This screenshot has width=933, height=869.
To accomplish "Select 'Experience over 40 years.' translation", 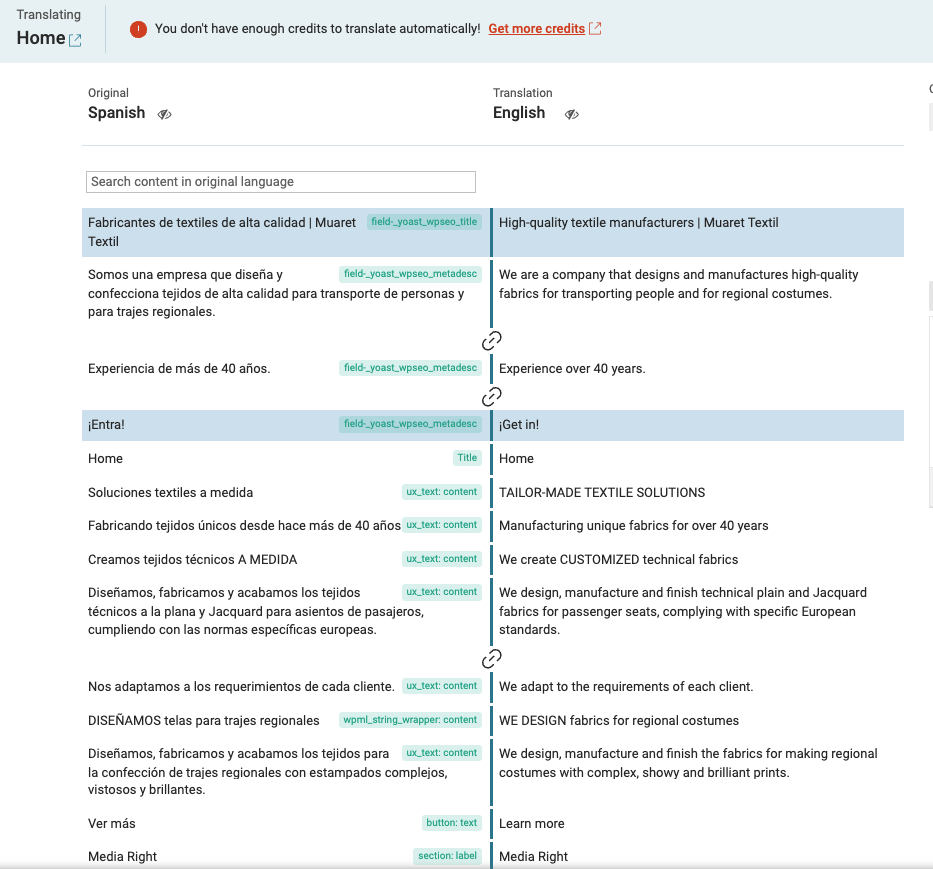I will 572,369.
